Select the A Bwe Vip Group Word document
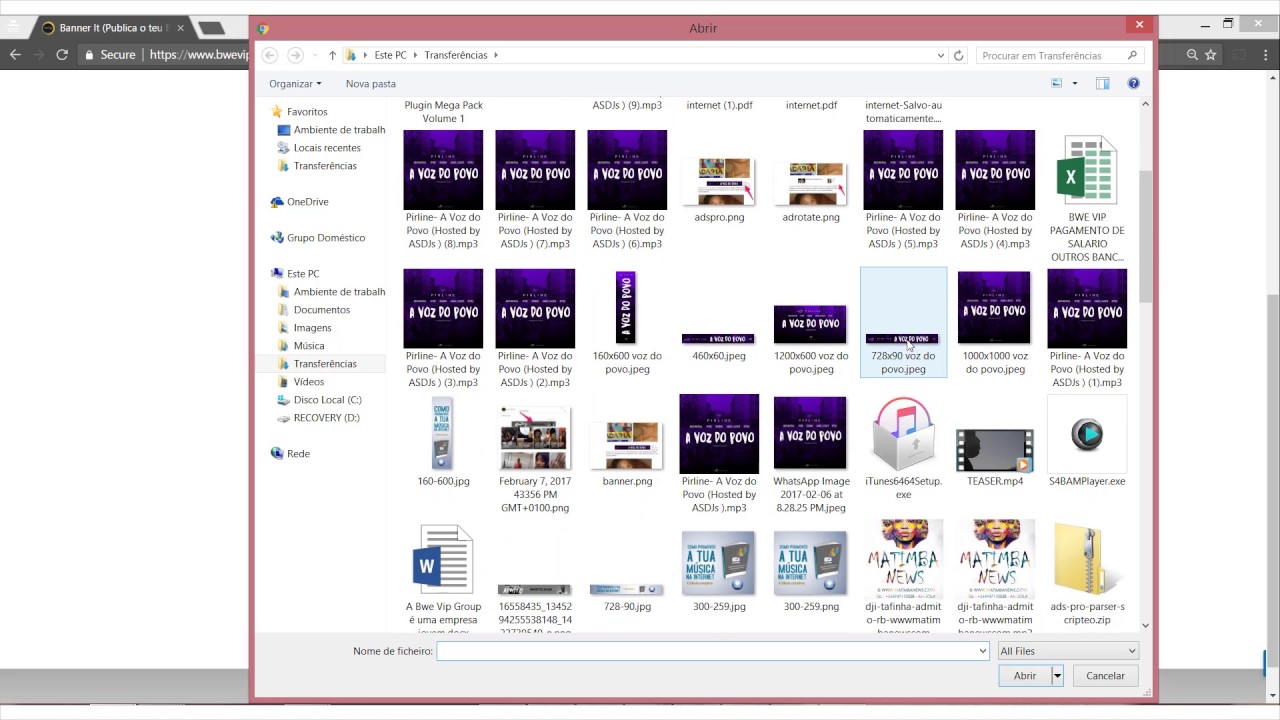1280x720 pixels. pos(443,560)
